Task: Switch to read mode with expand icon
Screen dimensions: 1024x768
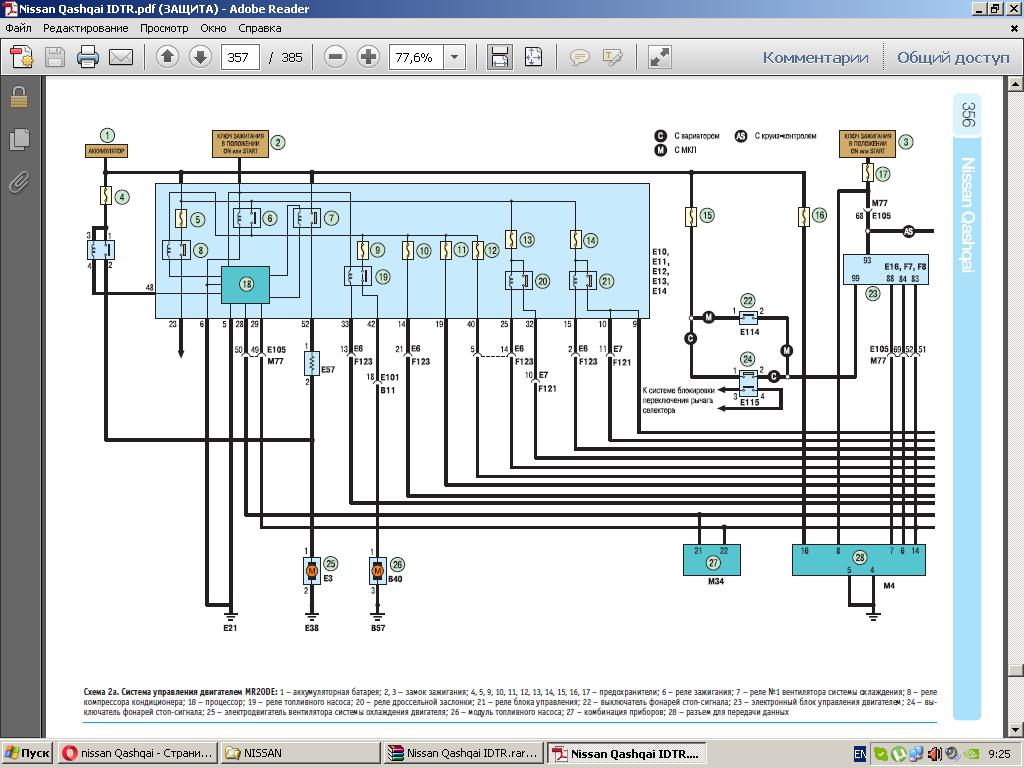Action: [x=660, y=57]
